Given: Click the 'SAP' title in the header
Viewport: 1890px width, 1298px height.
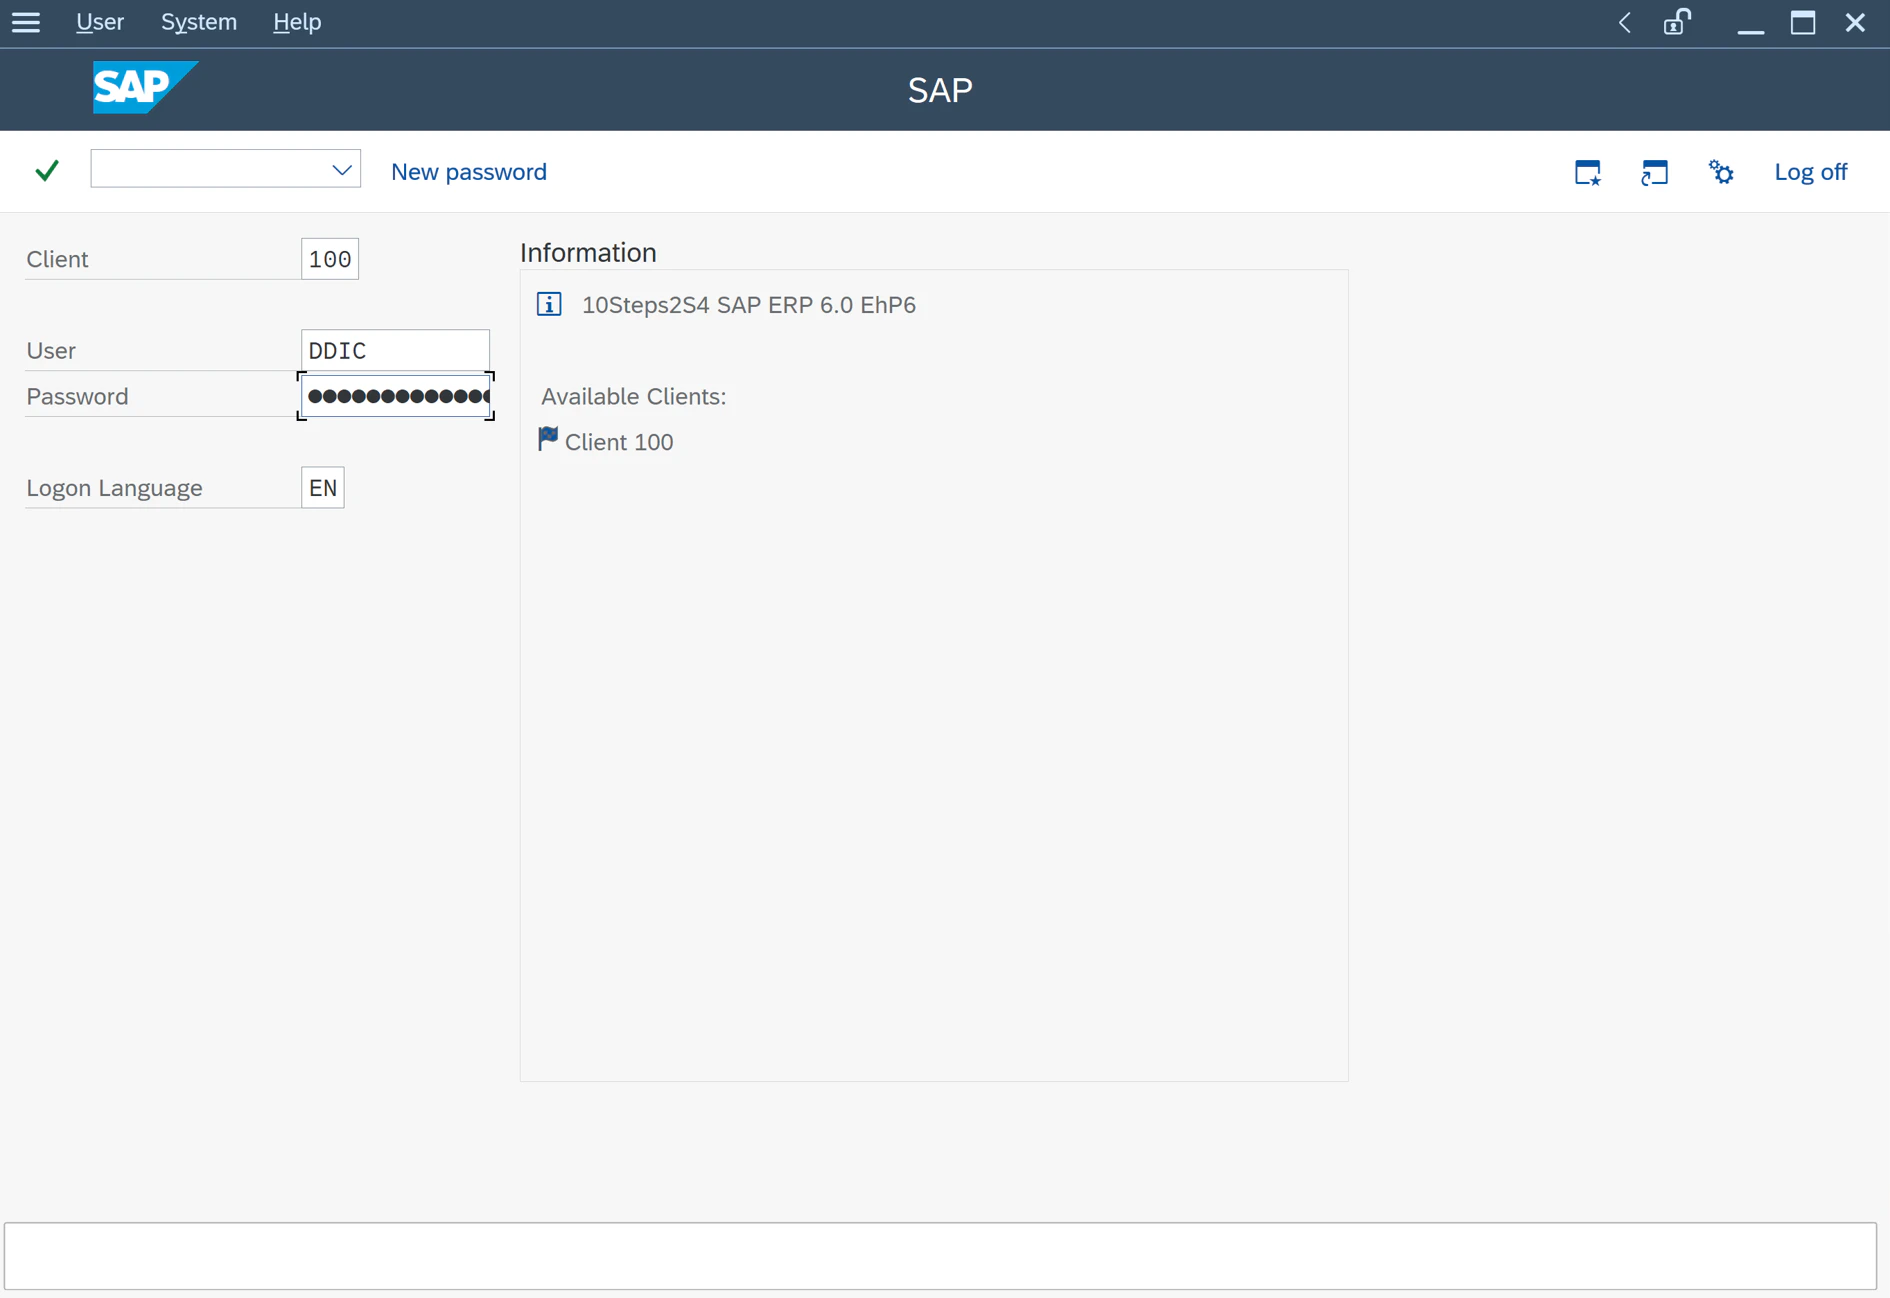Looking at the screenshot, I should [x=940, y=90].
